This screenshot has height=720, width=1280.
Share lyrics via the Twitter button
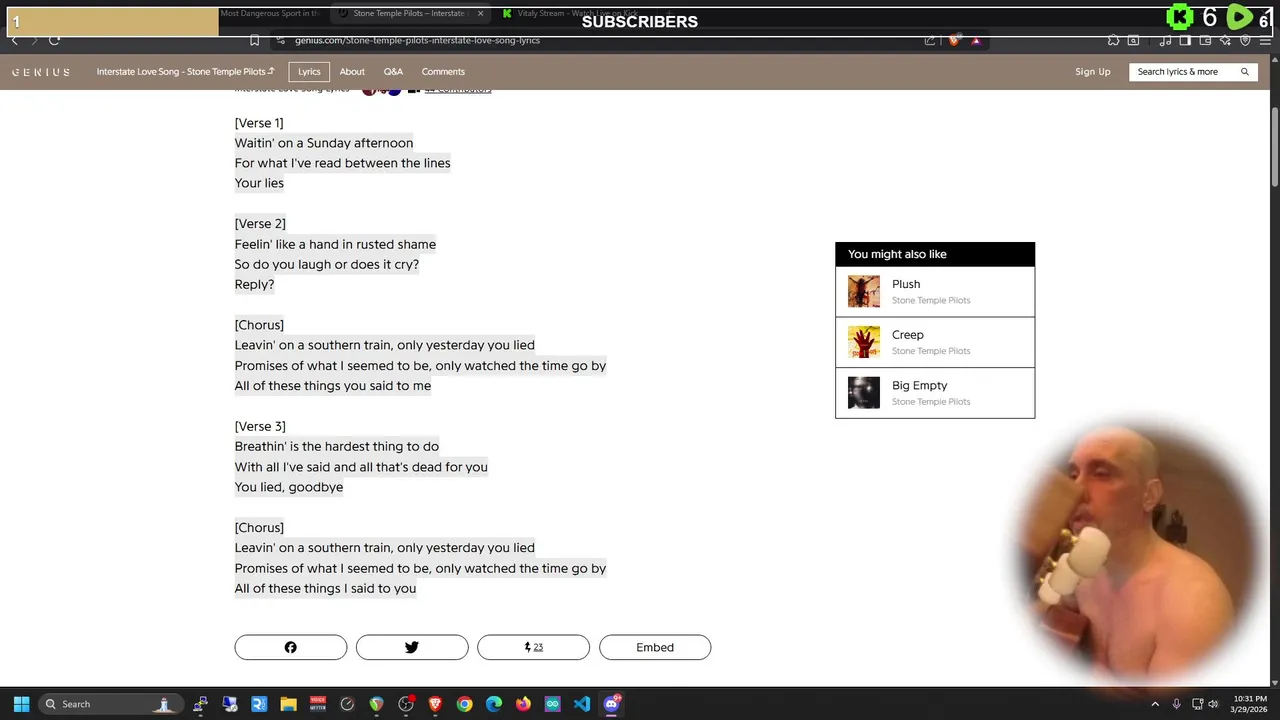412,647
